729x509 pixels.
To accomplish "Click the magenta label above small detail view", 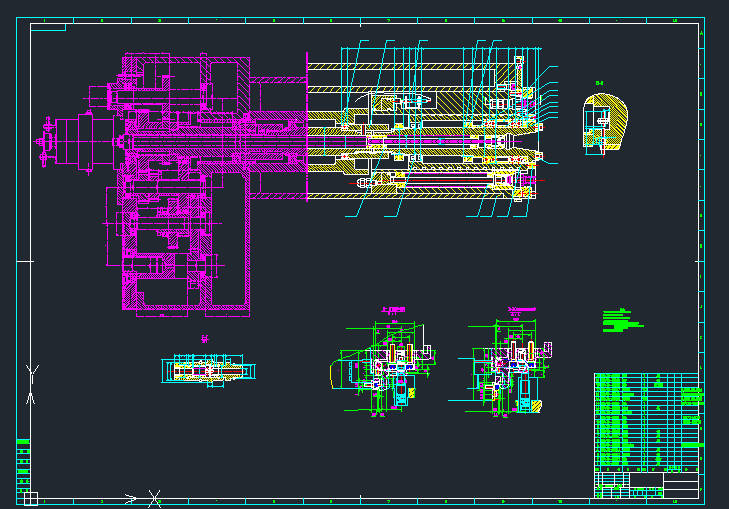I will click(x=204, y=338).
